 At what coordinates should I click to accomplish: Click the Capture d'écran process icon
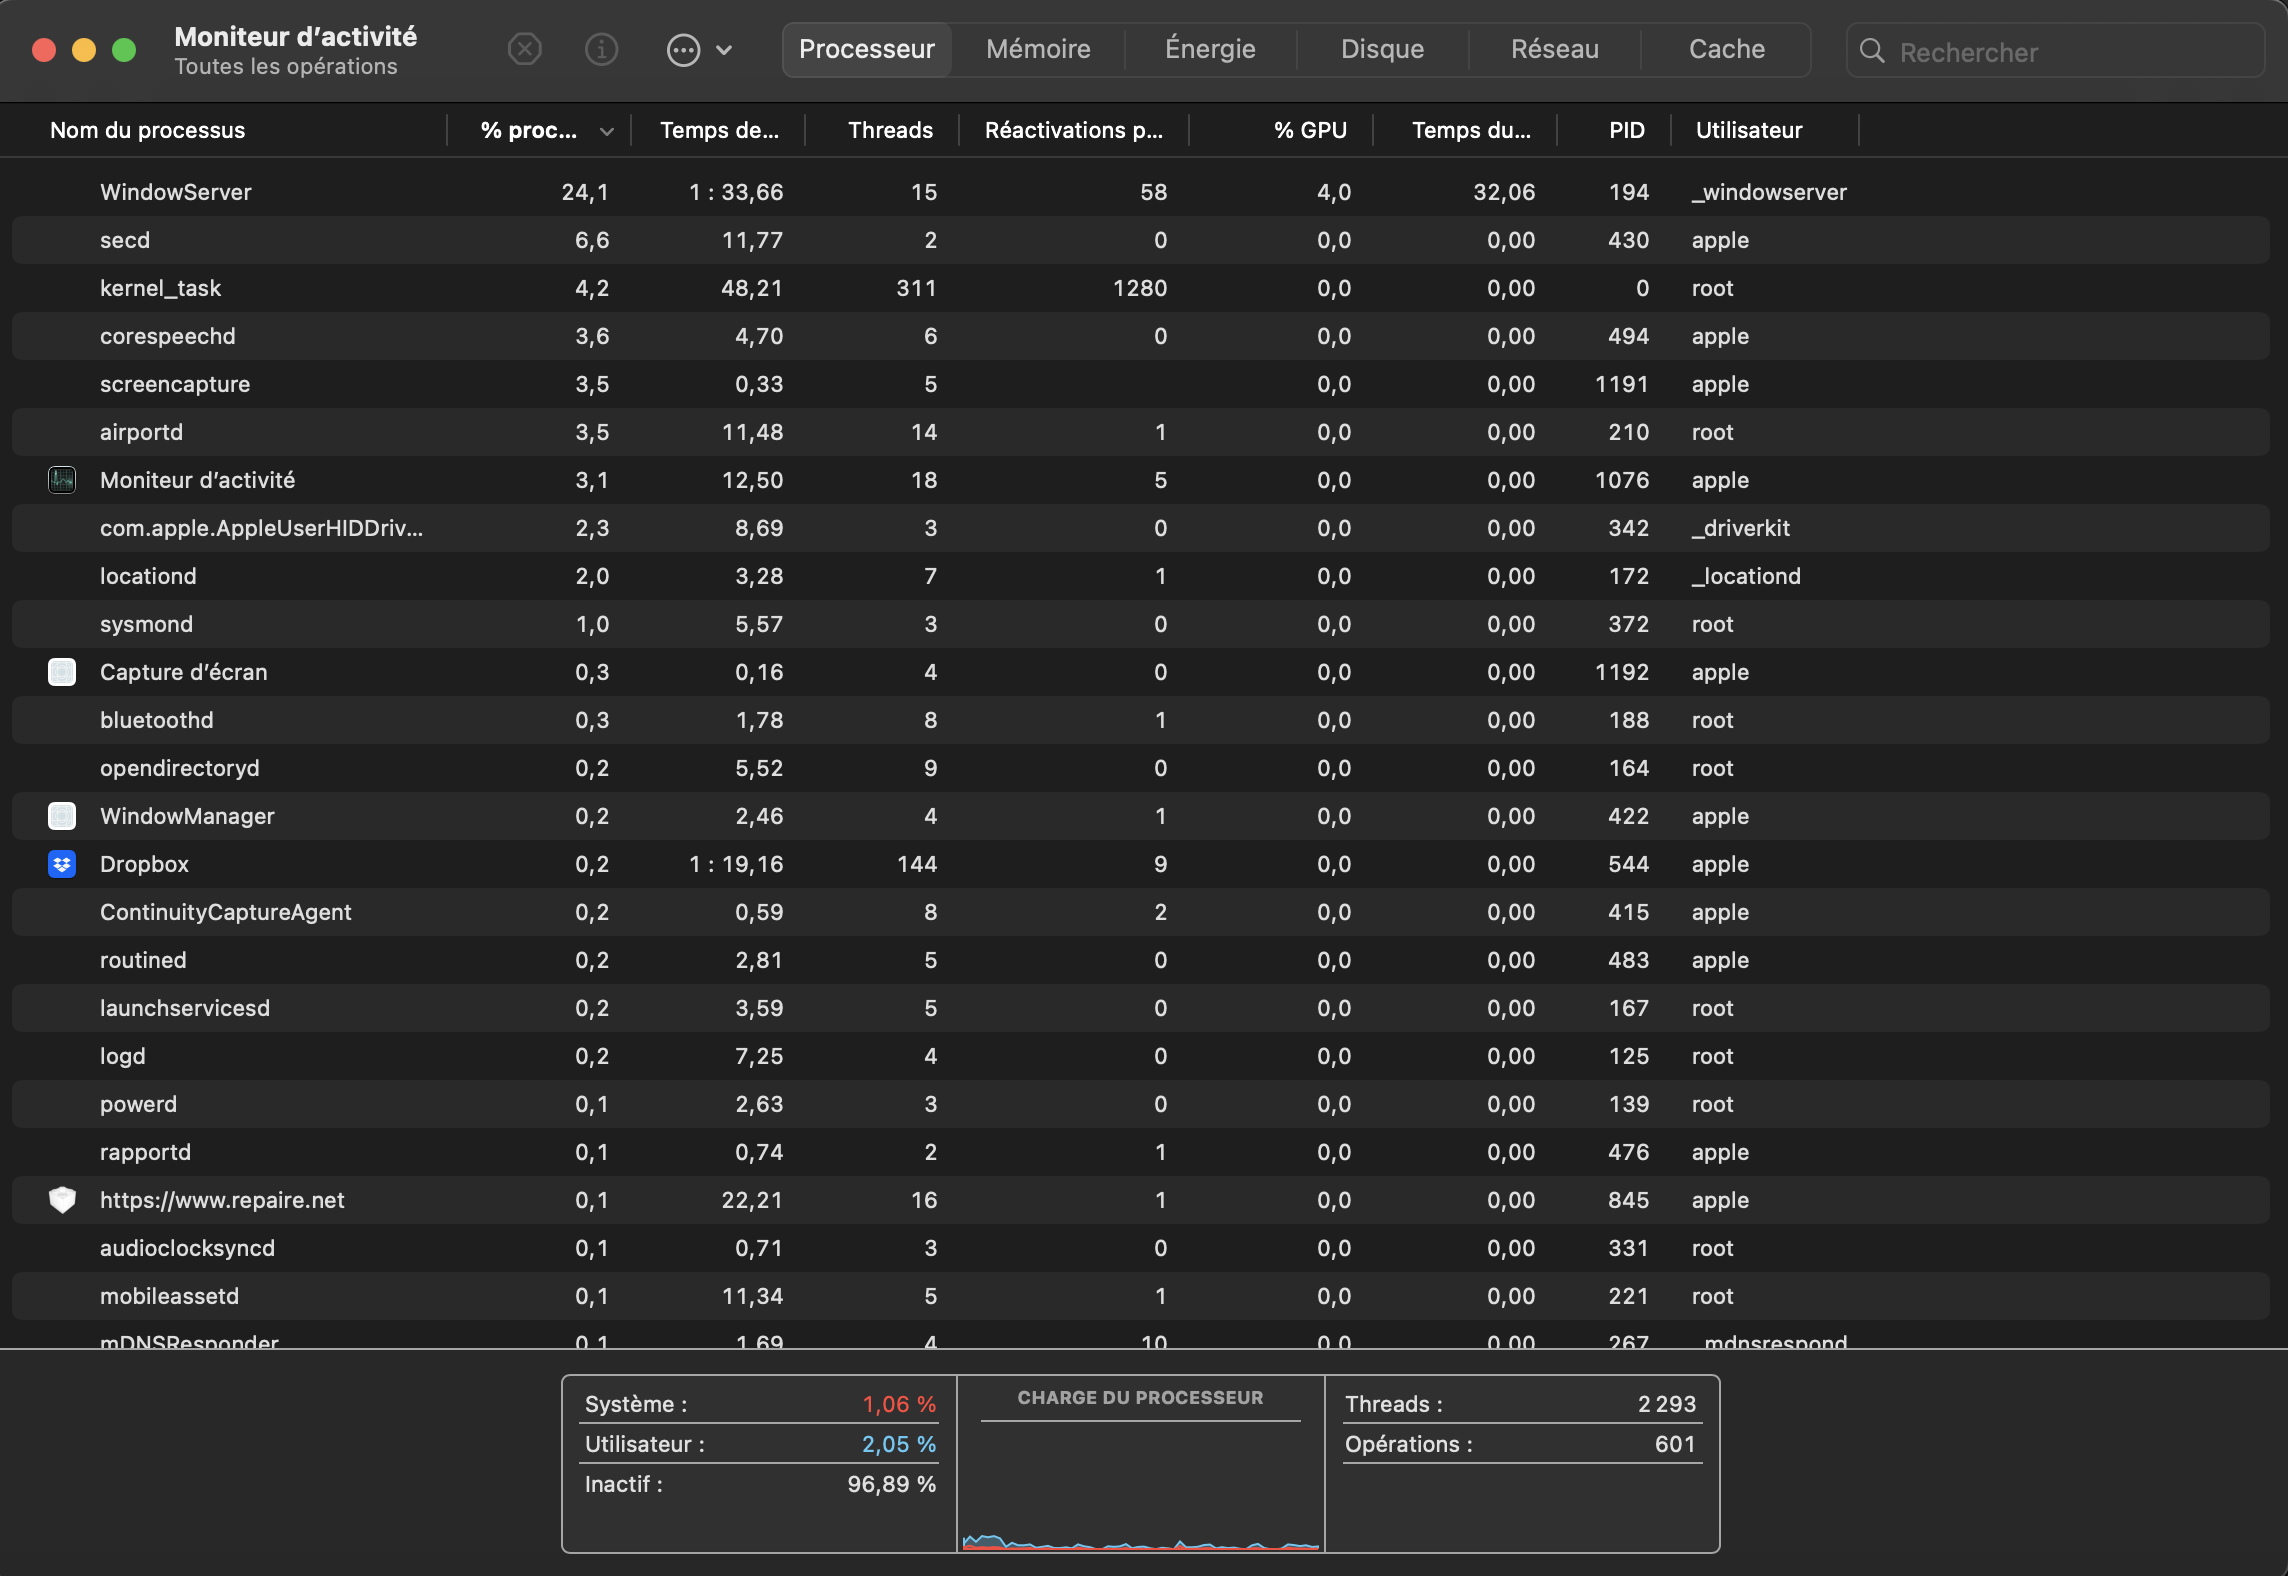click(62, 672)
